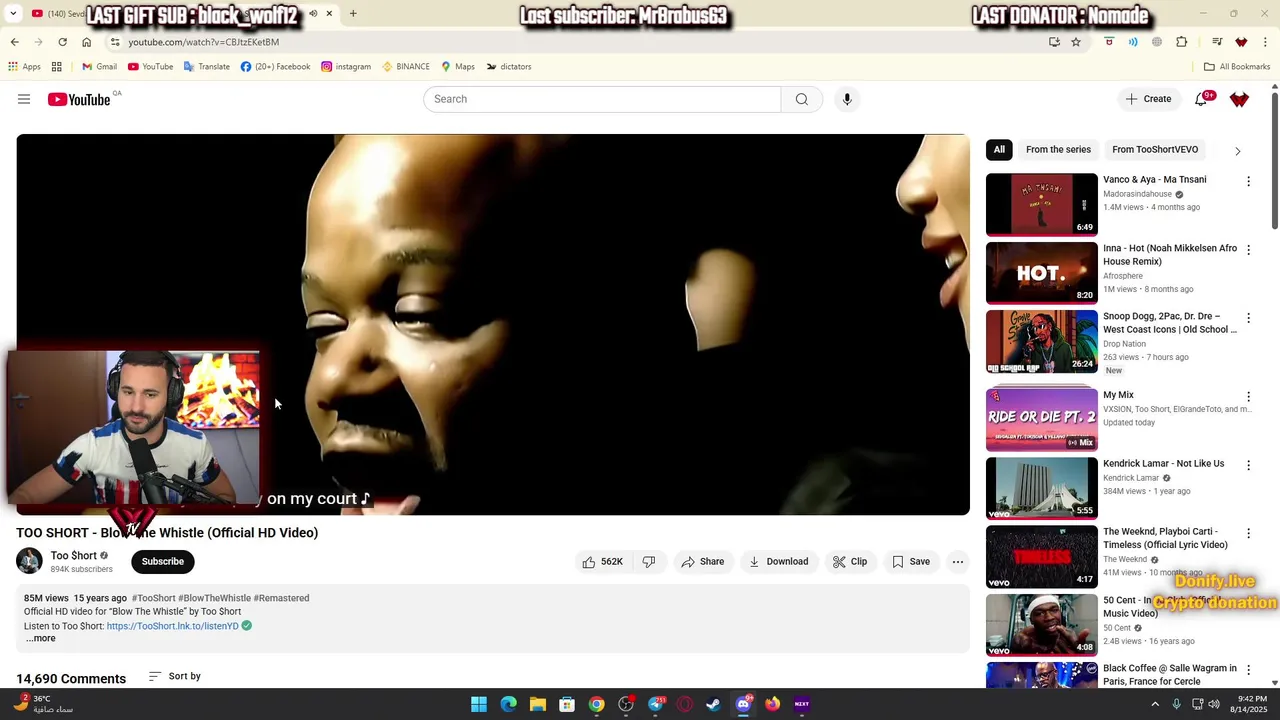Open Discord from the taskbar
The height and width of the screenshot is (720, 1280).
pyautogui.click(x=743, y=704)
